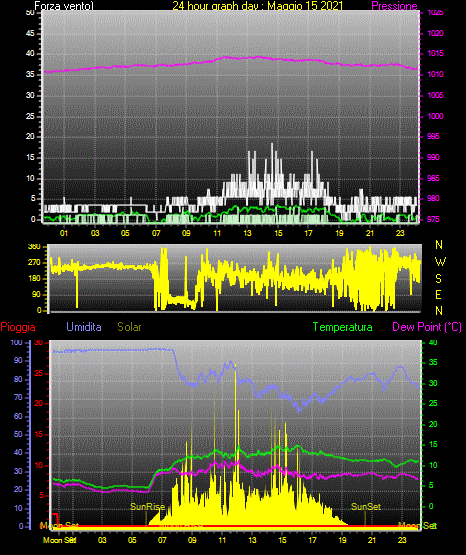
Task: Click the blue 'Umidita' legend label
Action: click(x=84, y=326)
